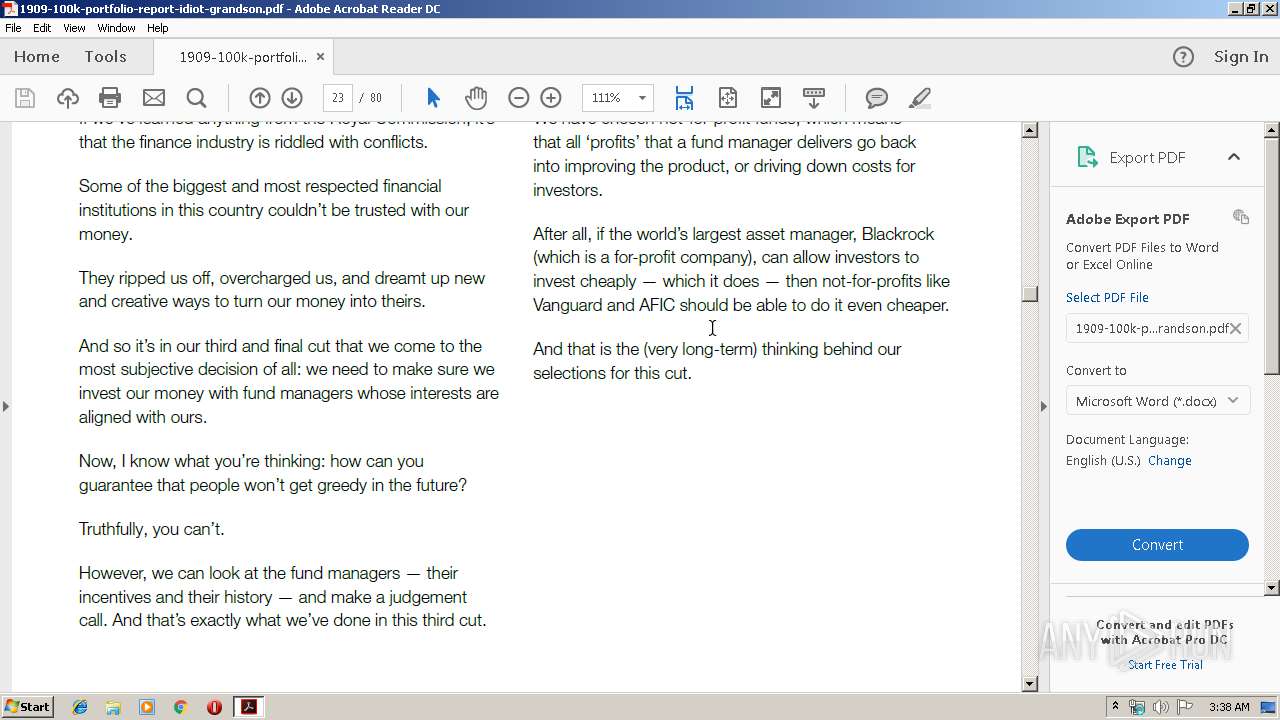Open the Help question mark icon

pos(1183,57)
